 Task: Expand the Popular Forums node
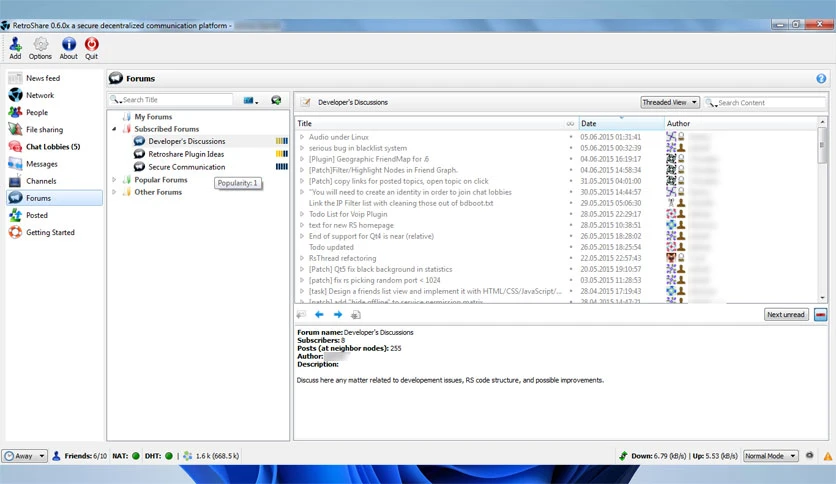114,180
